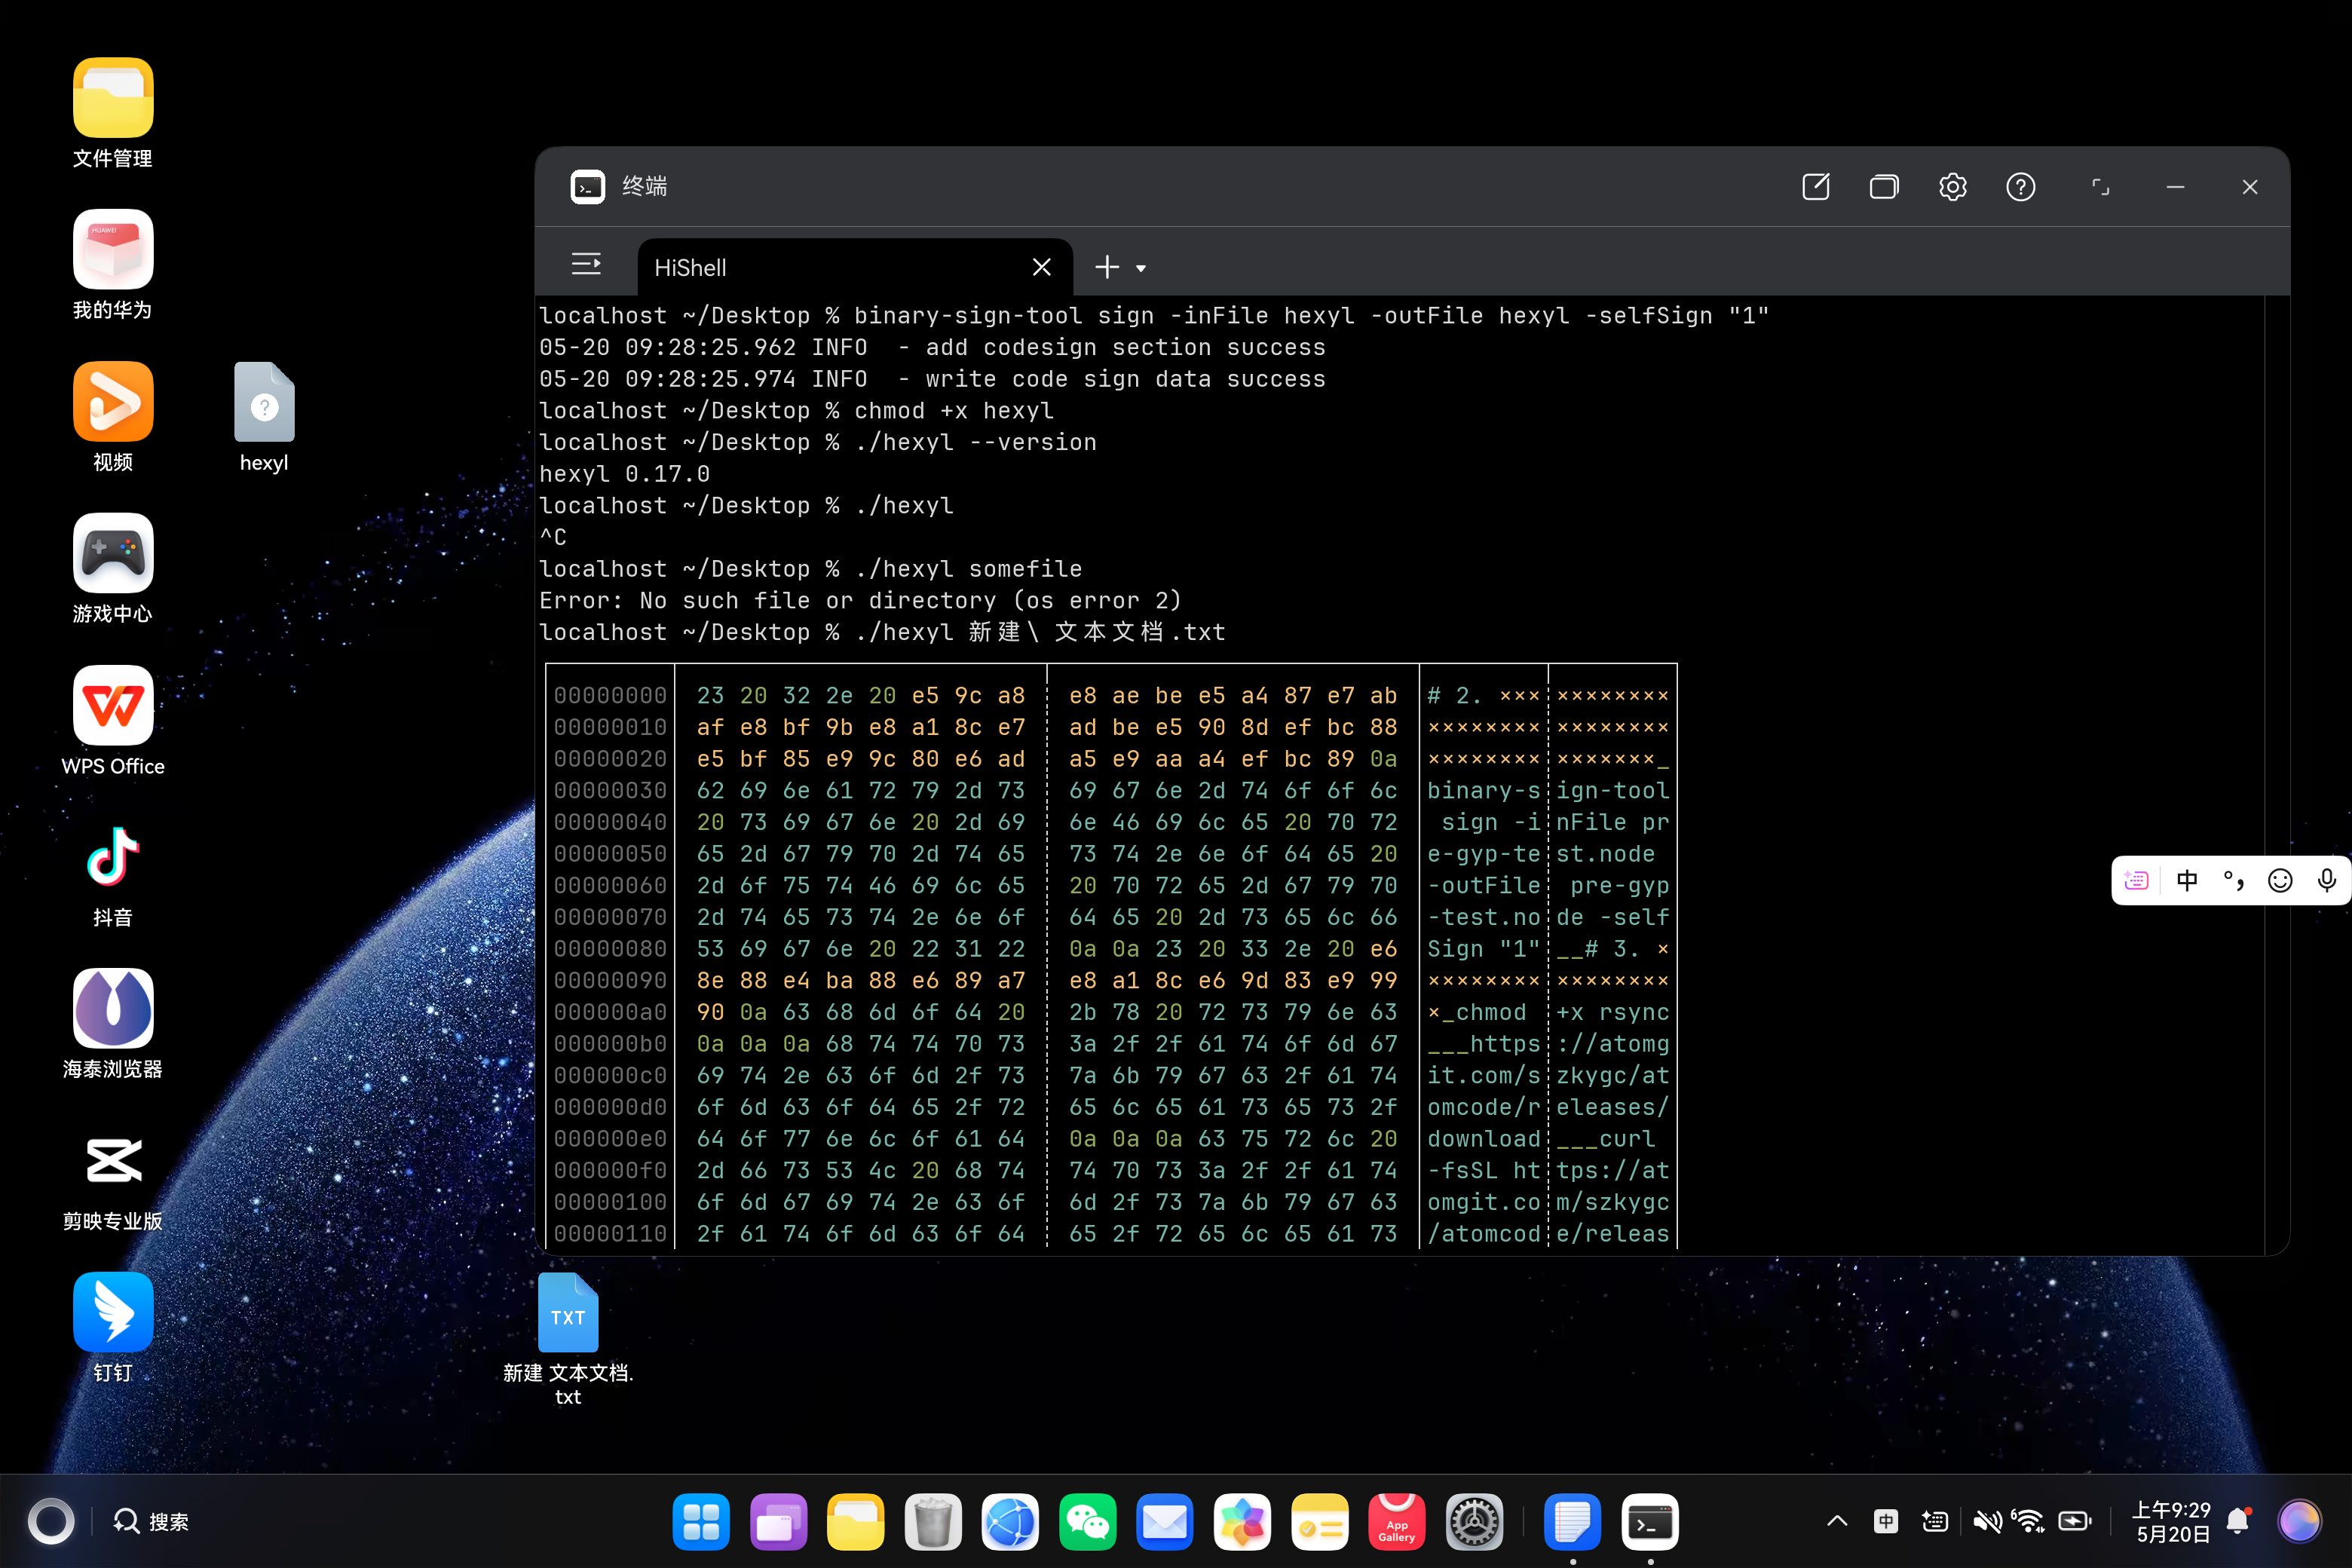This screenshot has height=1568, width=2352.
Task: Click the battery status tray icon
Action: pyautogui.click(x=2075, y=1522)
